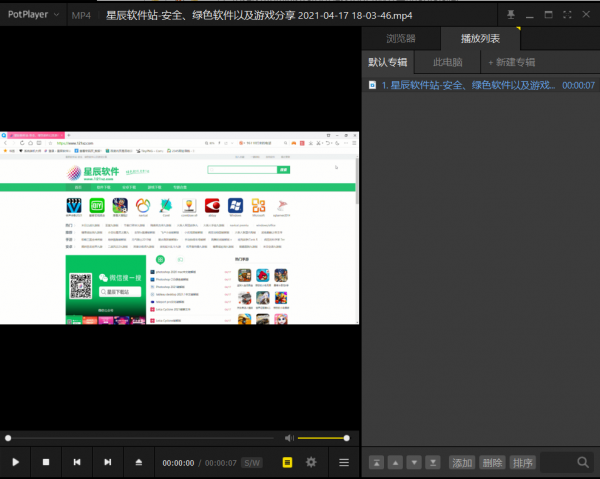Pin the player window on top
The height and width of the screenshot is (479, 600).
coord(510,15)
